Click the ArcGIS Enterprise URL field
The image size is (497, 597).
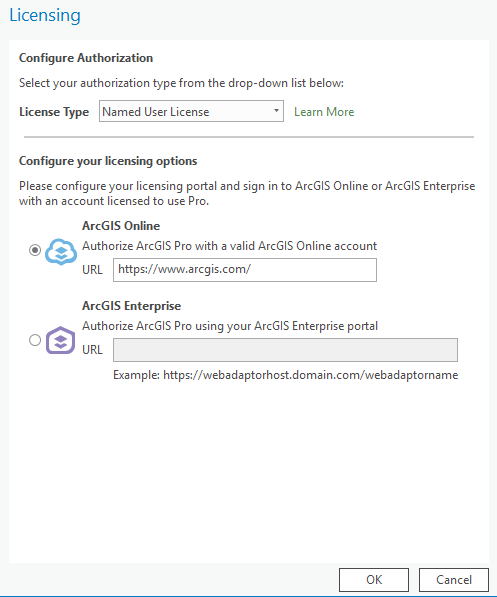click(x=285, y=350)
